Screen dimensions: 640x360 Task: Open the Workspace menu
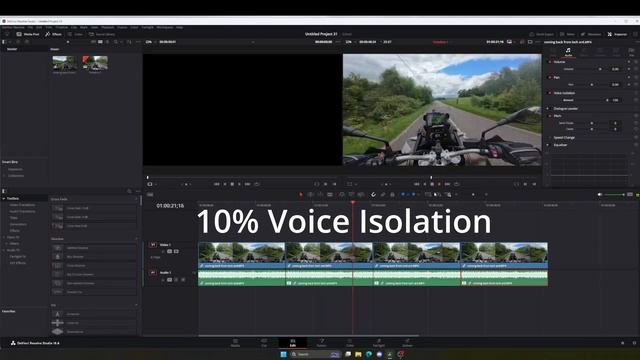[165, 27]
